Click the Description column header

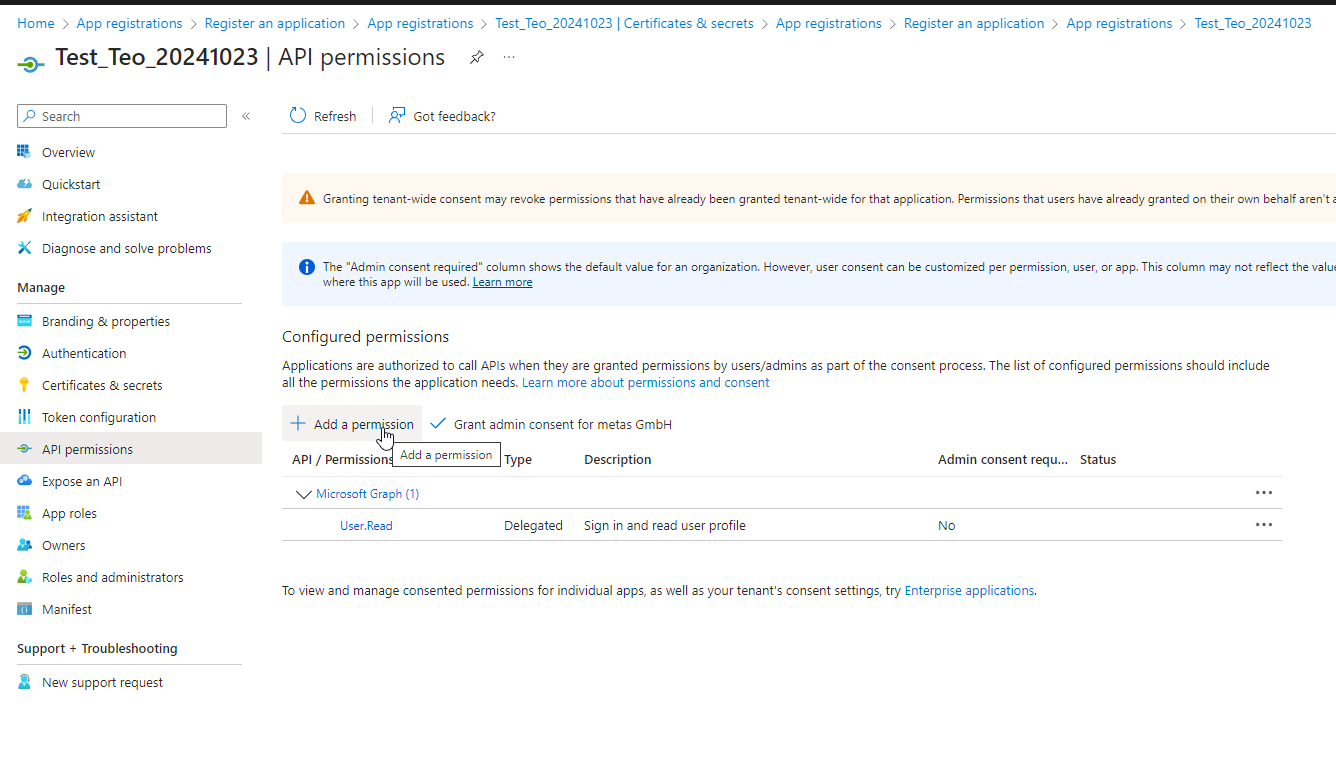point(617,459)
